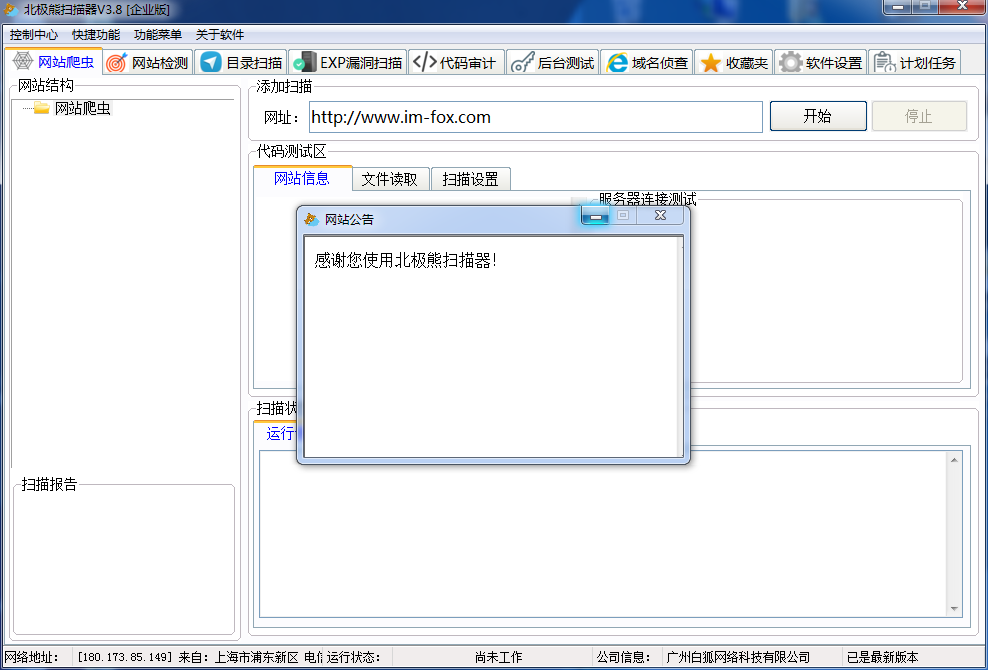Screen dimensions: 988x670
Task: Click the EXP漏洞扫描 server icon
Action: pos(304,63)
